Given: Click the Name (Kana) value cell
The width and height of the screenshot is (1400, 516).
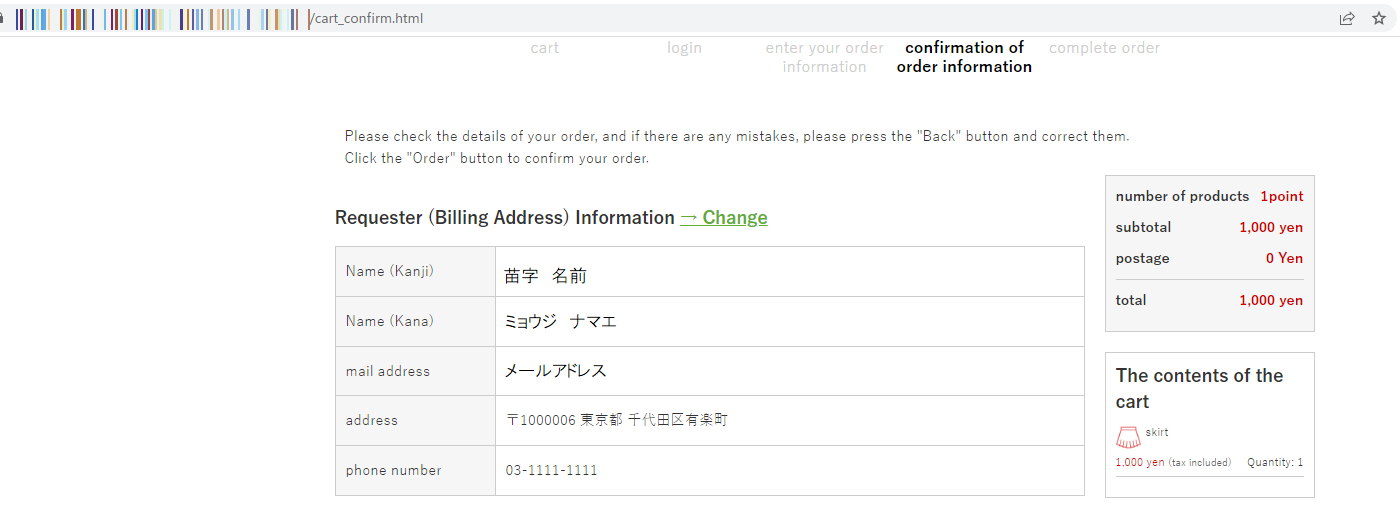Looking at the screenshot, I should (790, 322).
